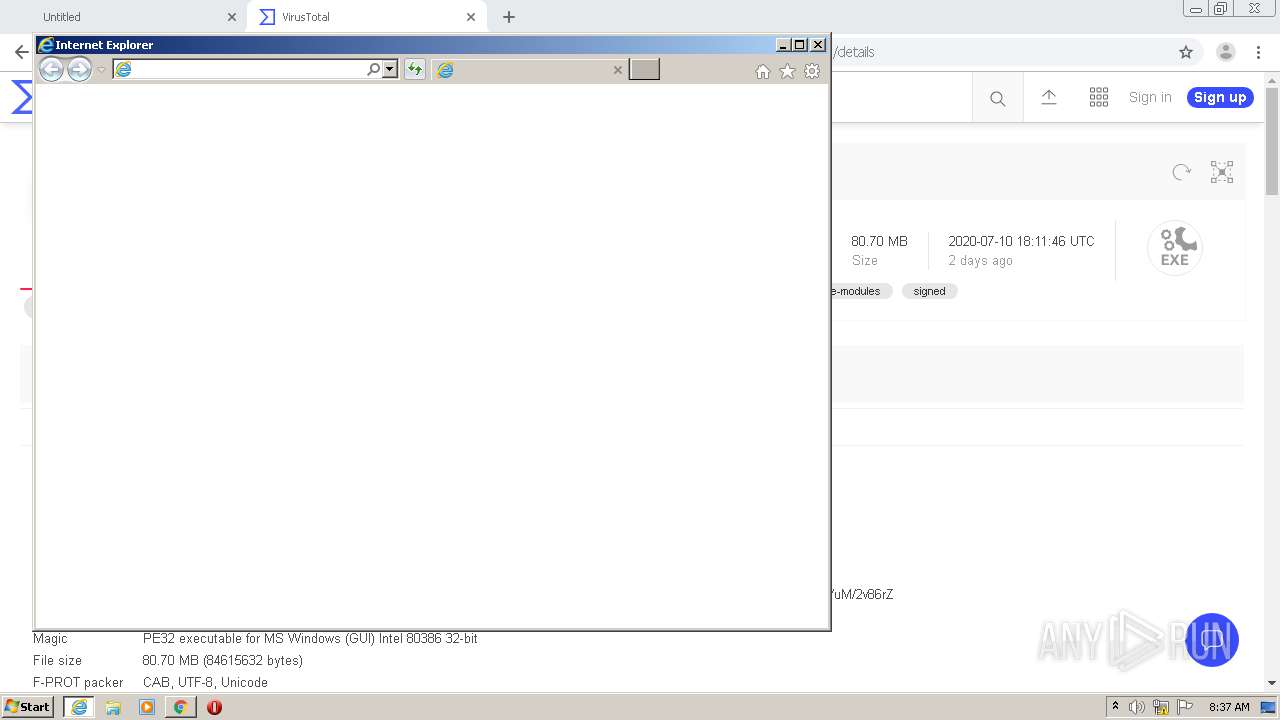Open recent pages dropdown beside forward button
Image resolution: width=1280 pixels, height=720 pixels.
[x=101, y=70]
